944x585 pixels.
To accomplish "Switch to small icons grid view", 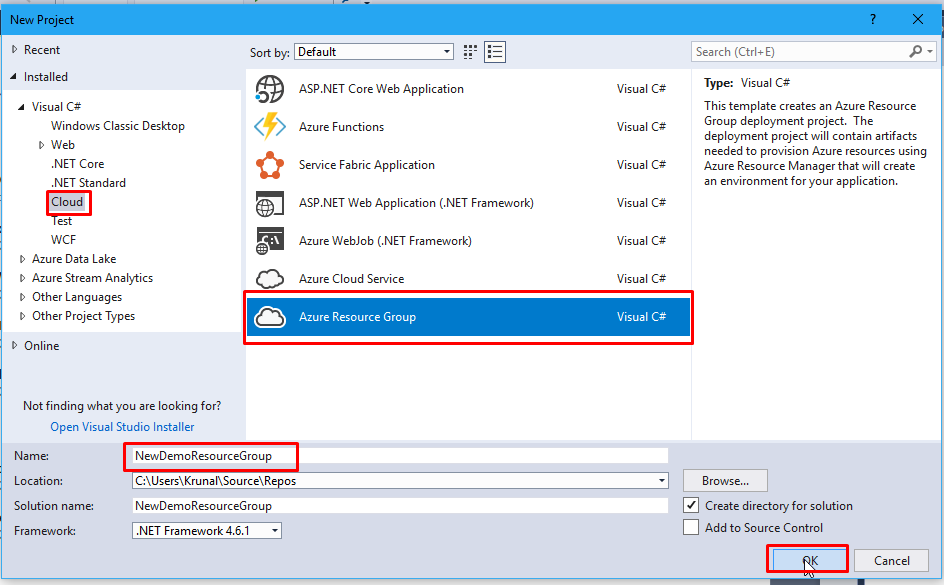I will [x=470, y=52].
